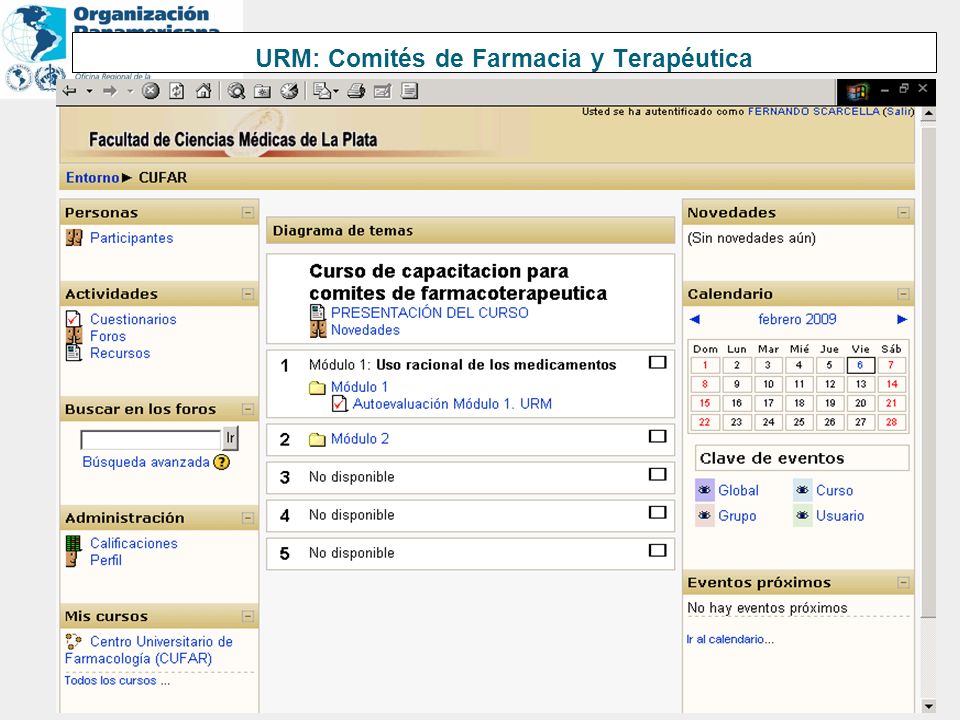The width and height of the screenshot is (960, 720).
Task: Open PRESENTACIÓN DEL CURSO resource
Action: 429,313
